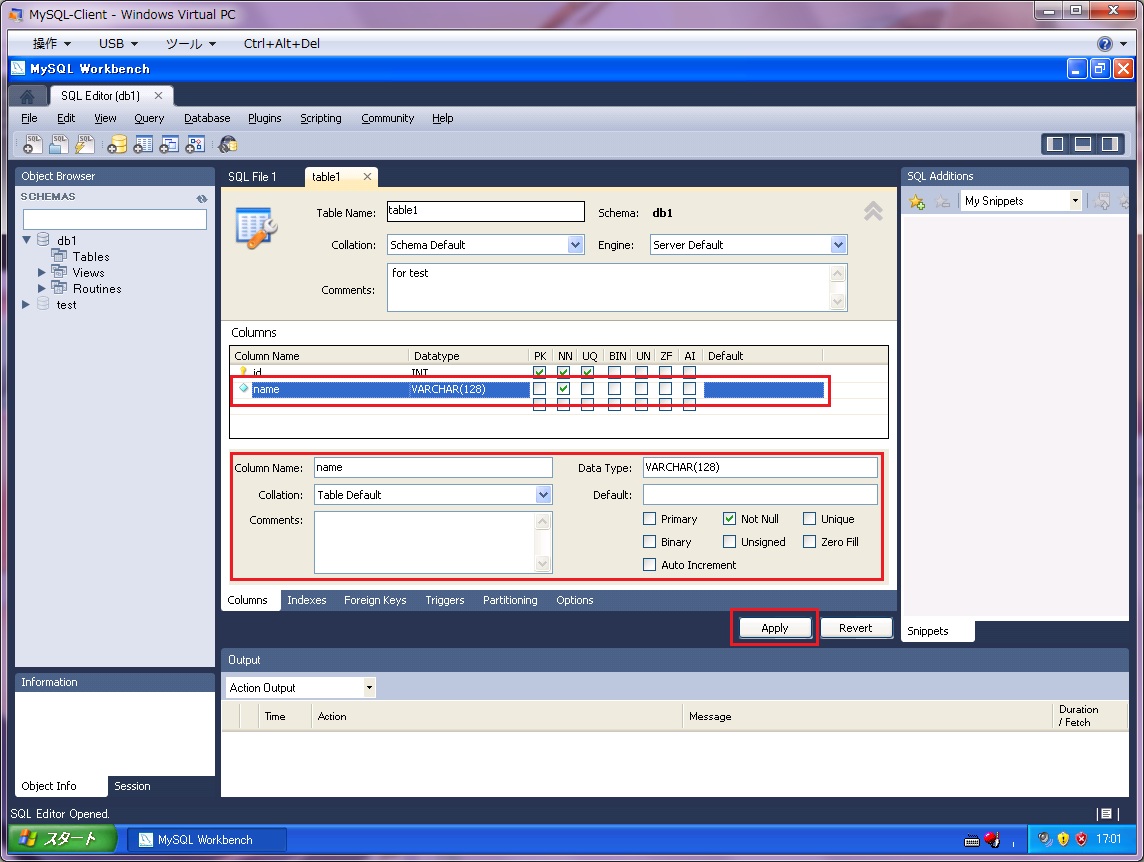Open the yellow security shield tray icon

click(1063, 839)
